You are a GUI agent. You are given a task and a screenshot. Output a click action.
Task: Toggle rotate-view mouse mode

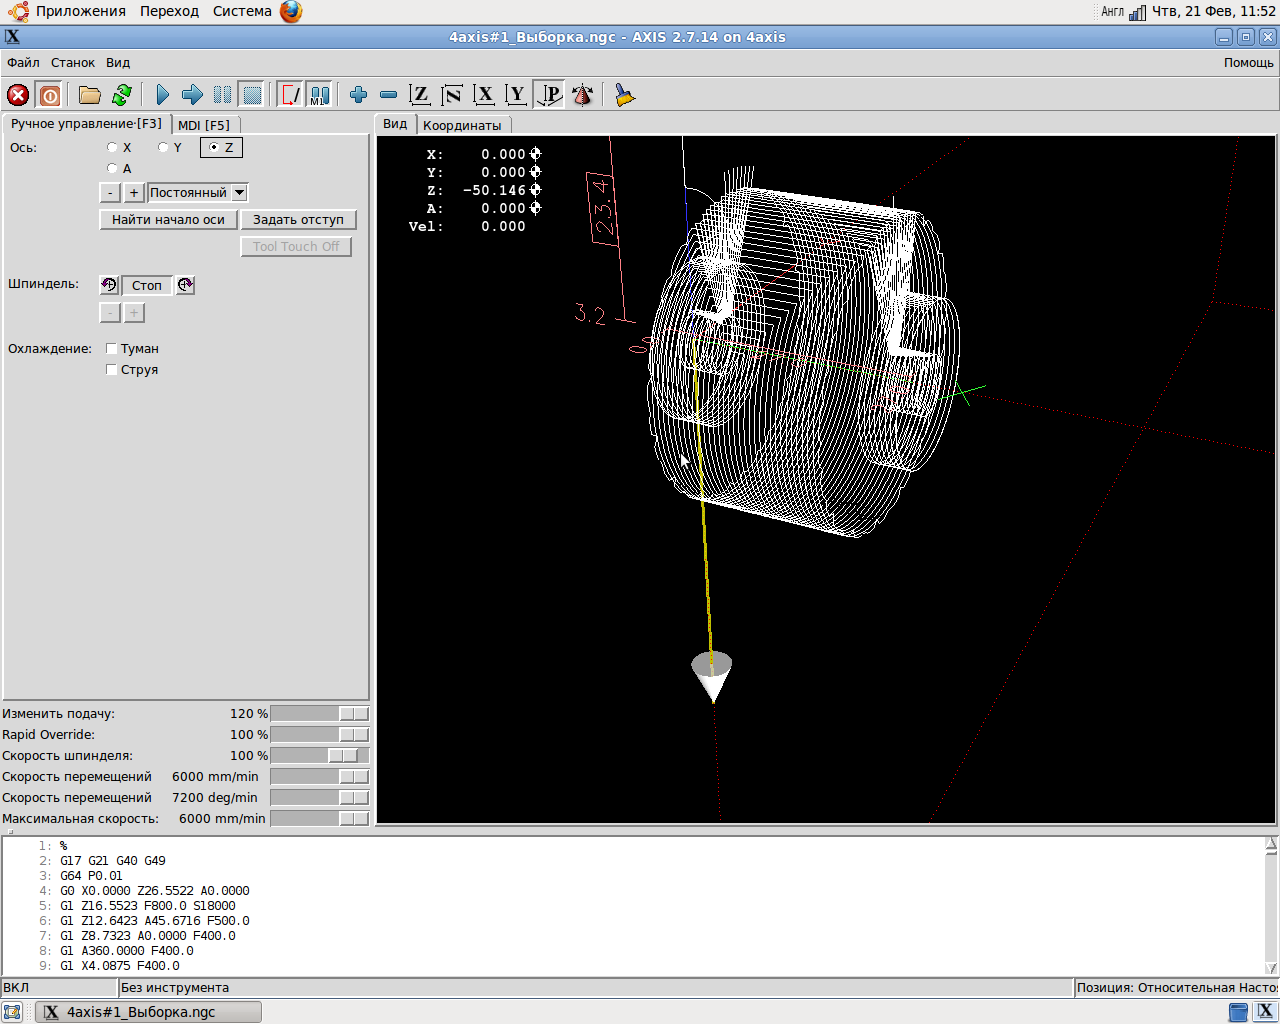coord(582,95)
